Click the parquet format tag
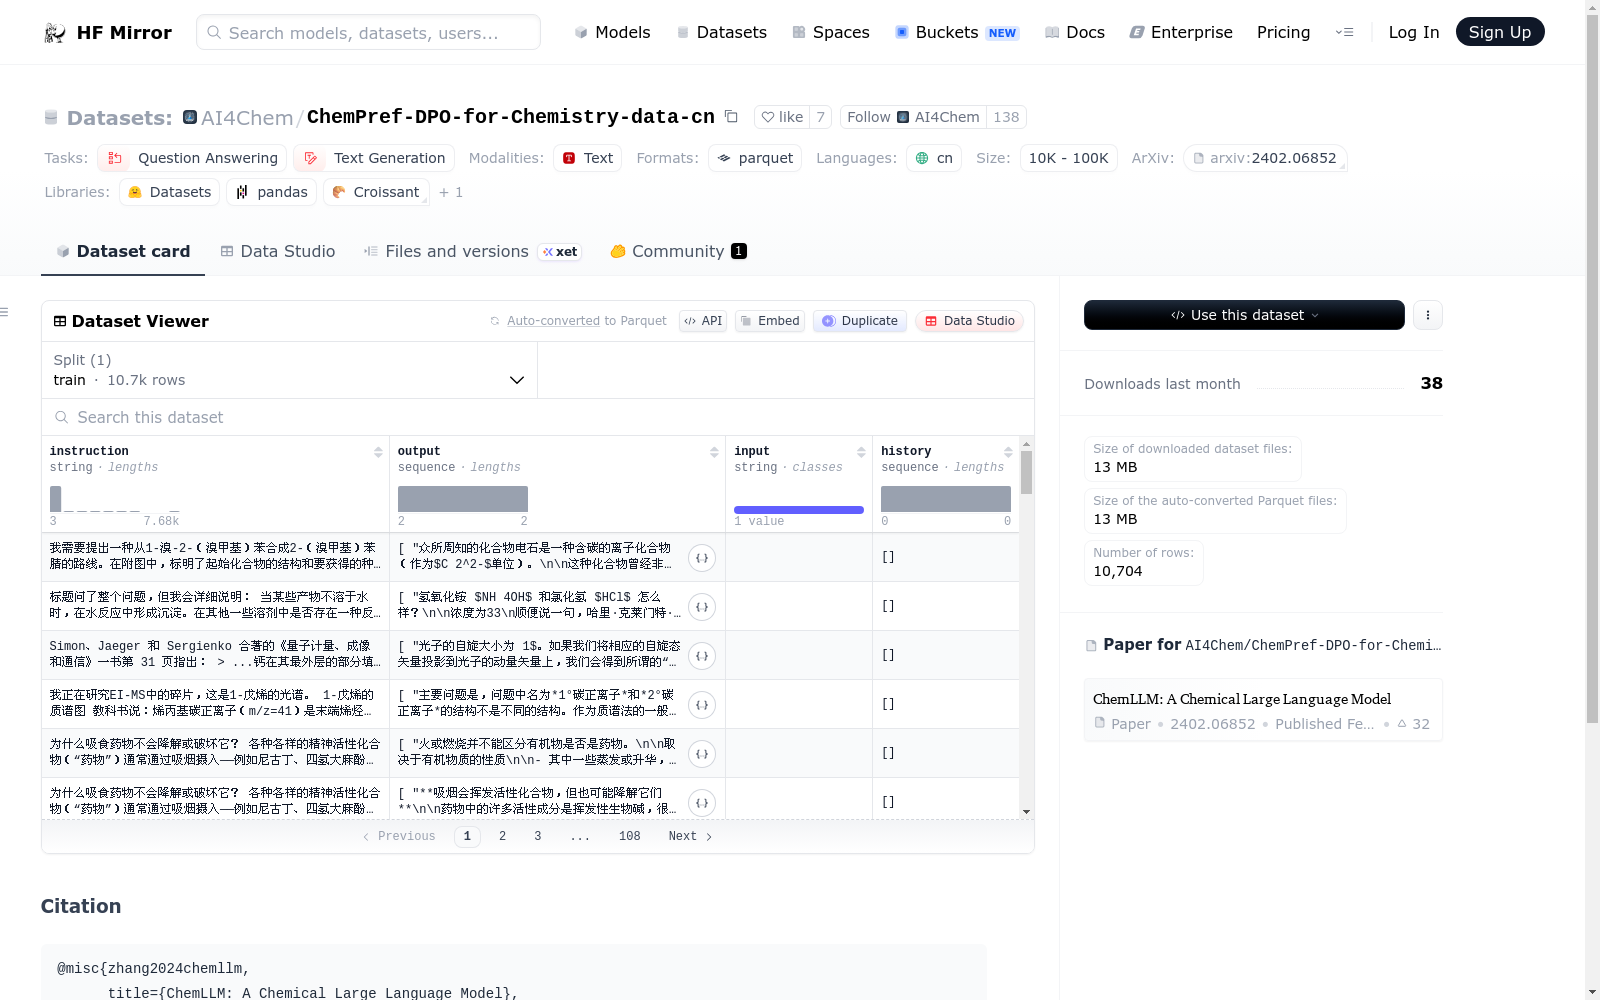 [755, 158]
